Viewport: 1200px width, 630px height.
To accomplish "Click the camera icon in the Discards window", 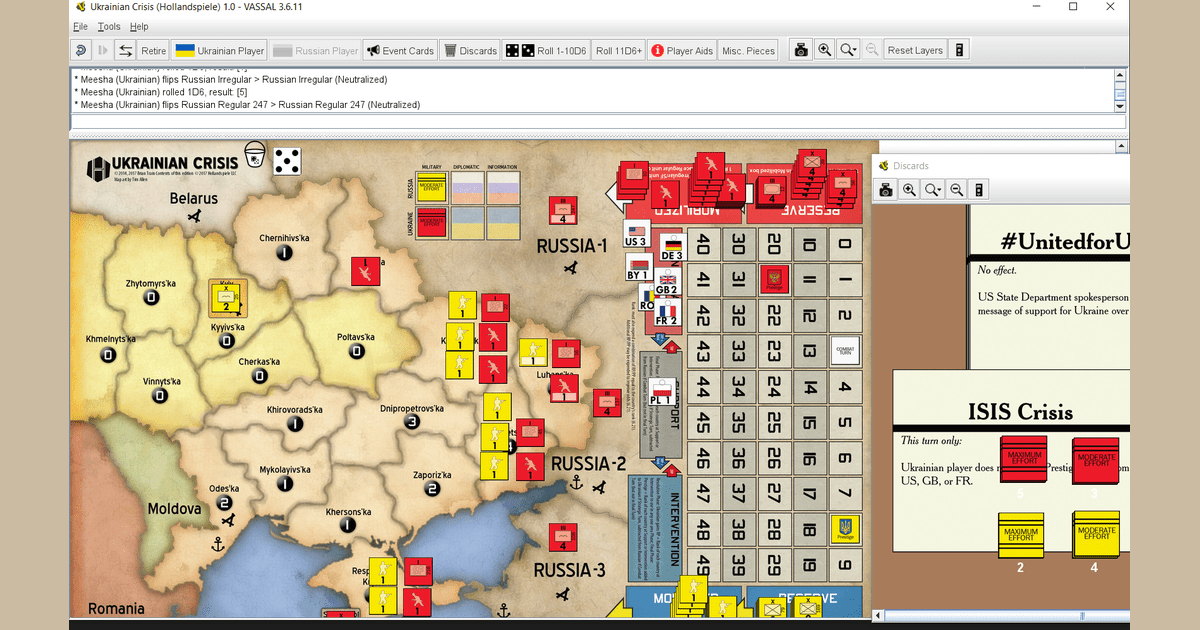I will click(886, 189).
